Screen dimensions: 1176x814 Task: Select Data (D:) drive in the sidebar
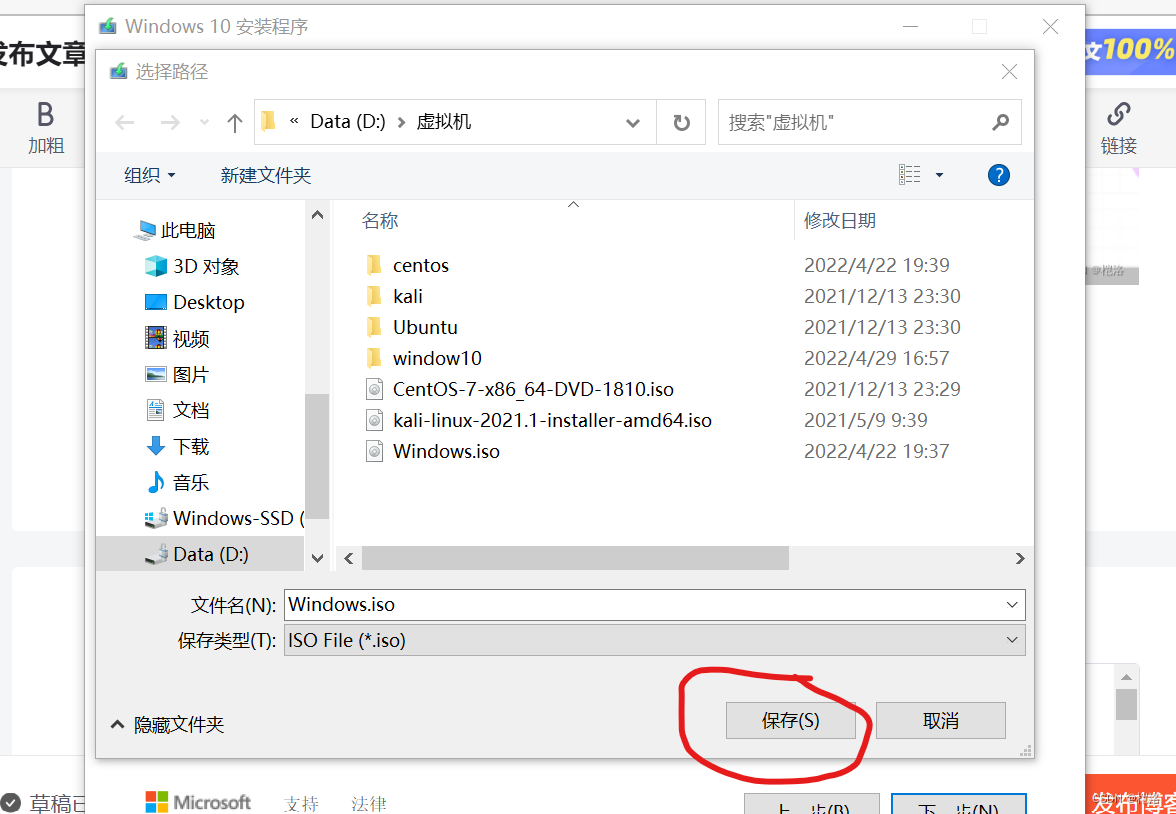click(200, 554)
